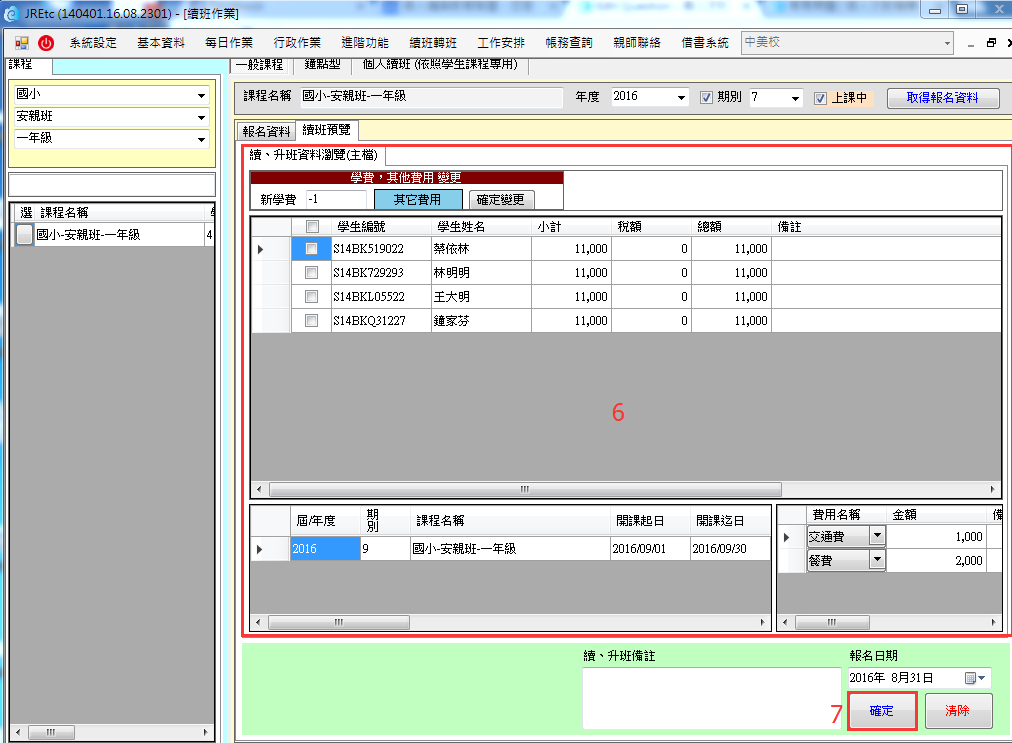The width and height of the screenshot is (1012, 743).
Task: Click the 確定 confirm button
Action: pyautogui.click(x=881, y=711)
